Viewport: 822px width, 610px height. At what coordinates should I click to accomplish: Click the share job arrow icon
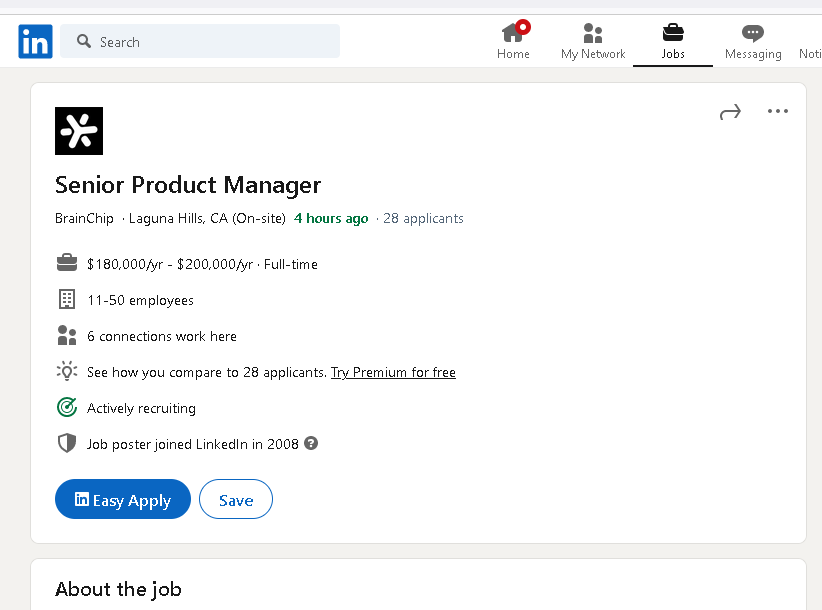[731, 112]
